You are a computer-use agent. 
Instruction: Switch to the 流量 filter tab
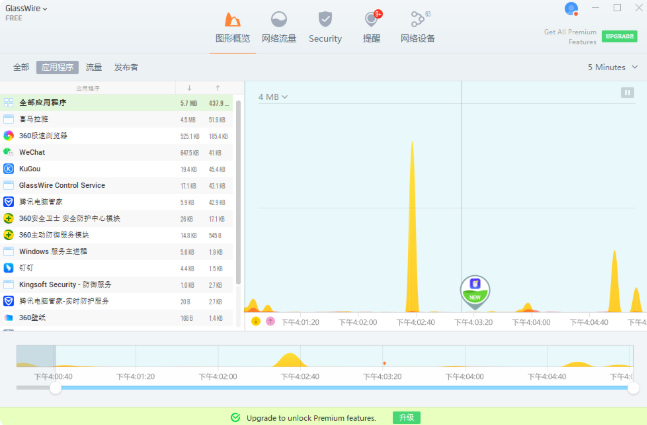pyautogui.click(x=94, y=67)
